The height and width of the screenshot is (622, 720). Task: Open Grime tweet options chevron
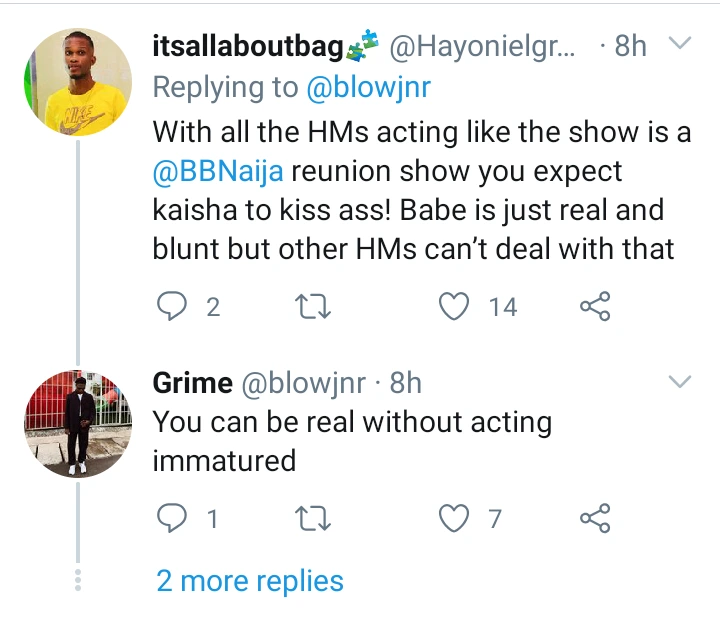click(x=679, y=382)
